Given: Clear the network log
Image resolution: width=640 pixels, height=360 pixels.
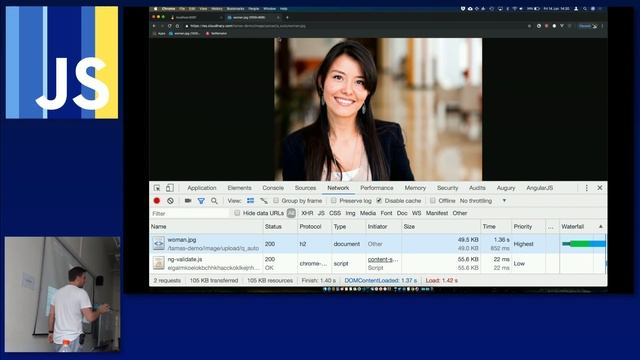Looking at the screenshot, I should [x=170, y=201].
